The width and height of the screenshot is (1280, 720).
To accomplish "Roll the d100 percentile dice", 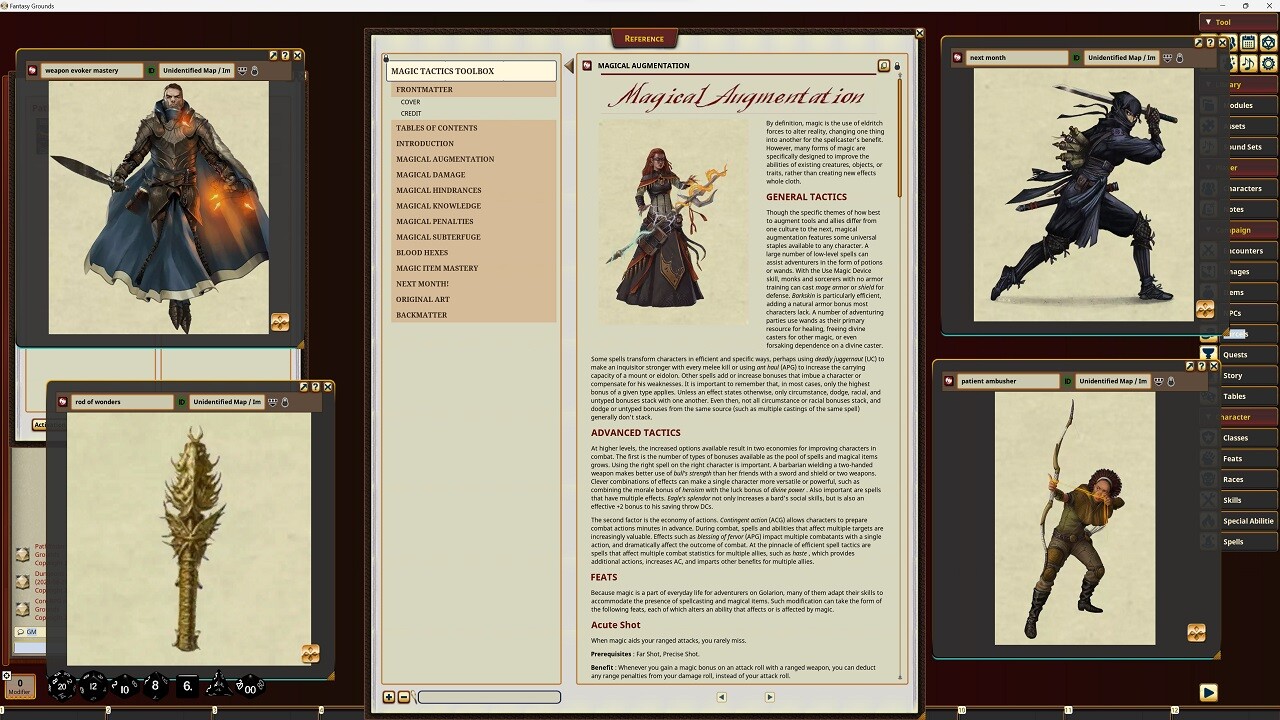I will pos(249,686).
